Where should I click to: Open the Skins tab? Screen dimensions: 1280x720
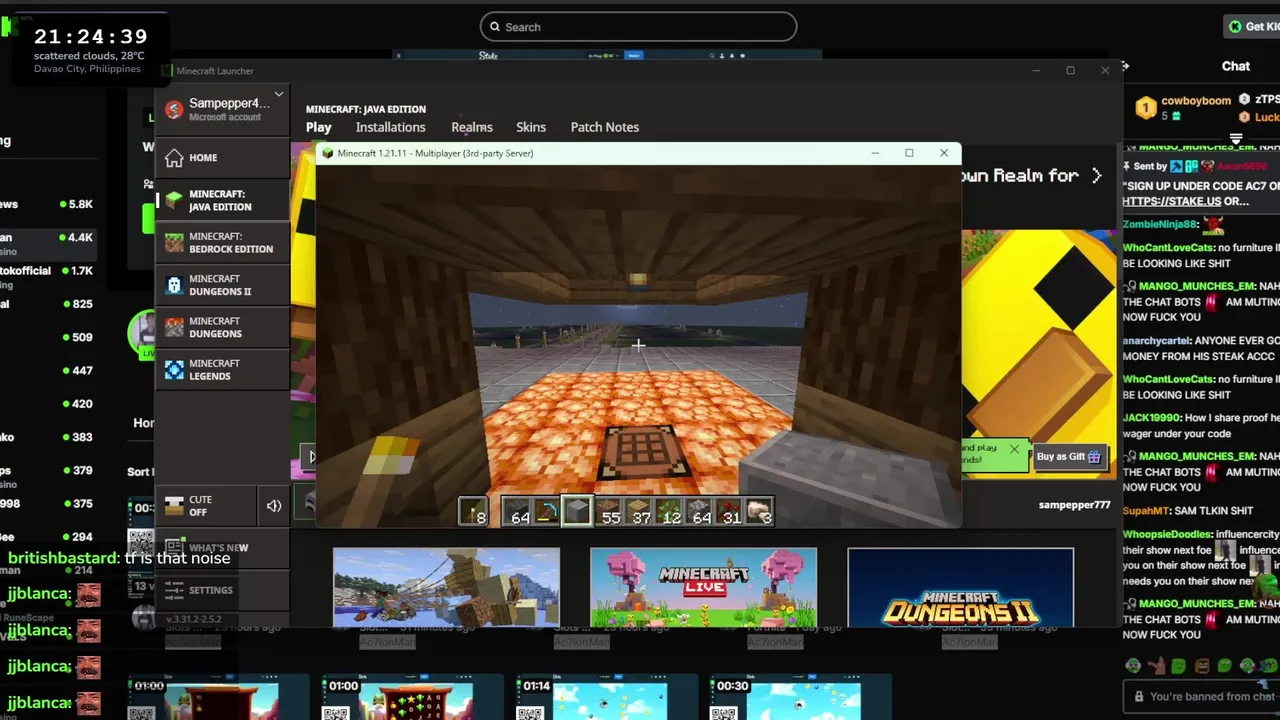click(x=531, y=127)
